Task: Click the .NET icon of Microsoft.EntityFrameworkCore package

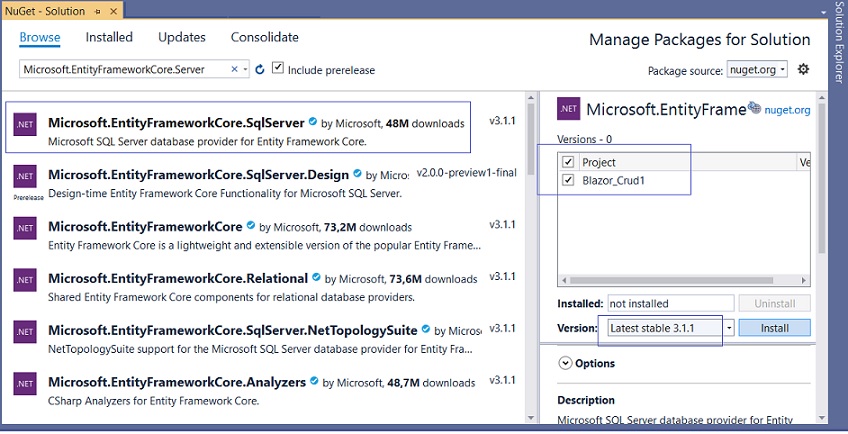Action: (x=25, y=228)
